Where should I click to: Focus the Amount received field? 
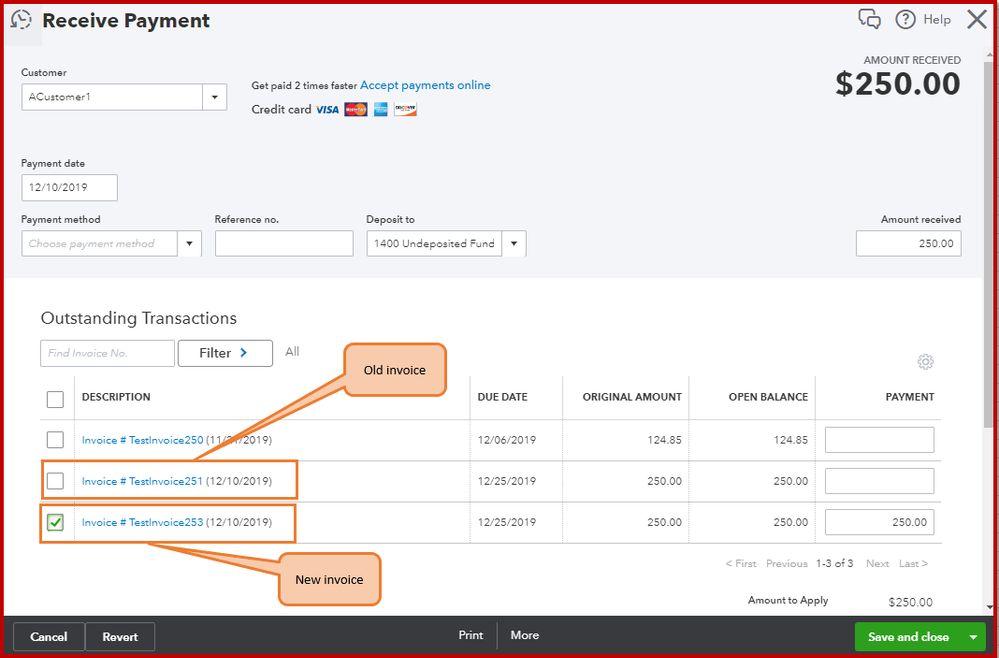pyautogui.click(x=909, y=243)
